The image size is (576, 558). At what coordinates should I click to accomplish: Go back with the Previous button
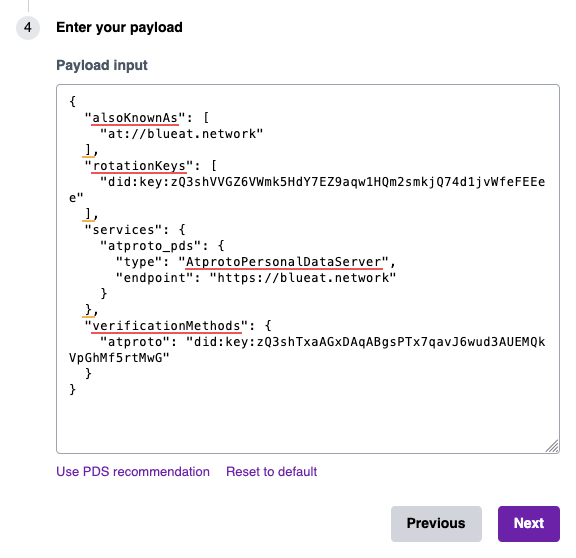[436, 523]
